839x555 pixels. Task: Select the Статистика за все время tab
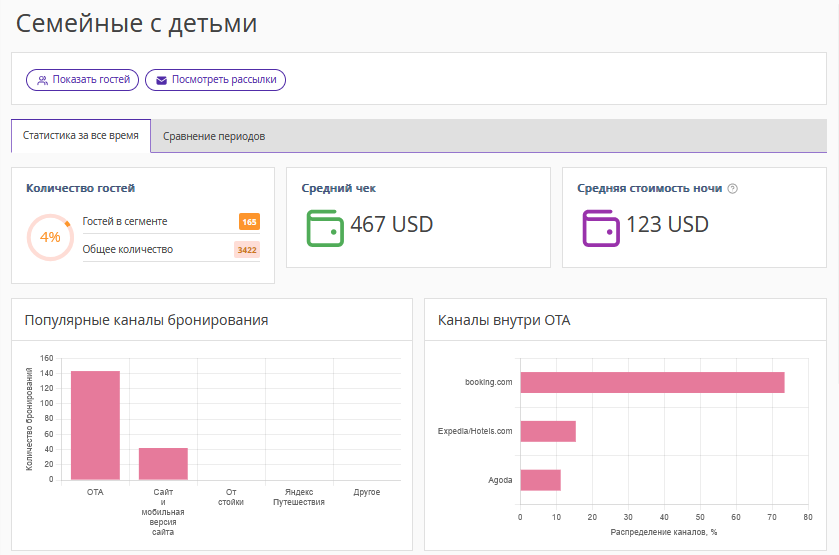[81, 135]
